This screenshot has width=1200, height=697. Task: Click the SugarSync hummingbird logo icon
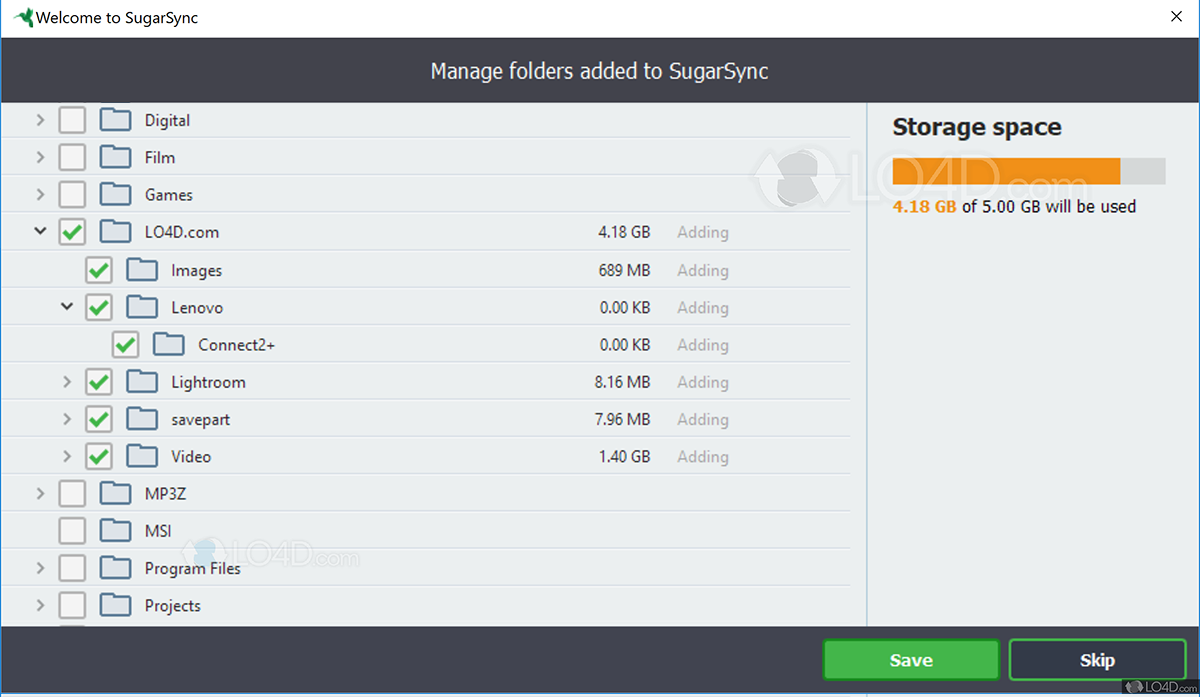pyautogui.click(x=20, y=18)
